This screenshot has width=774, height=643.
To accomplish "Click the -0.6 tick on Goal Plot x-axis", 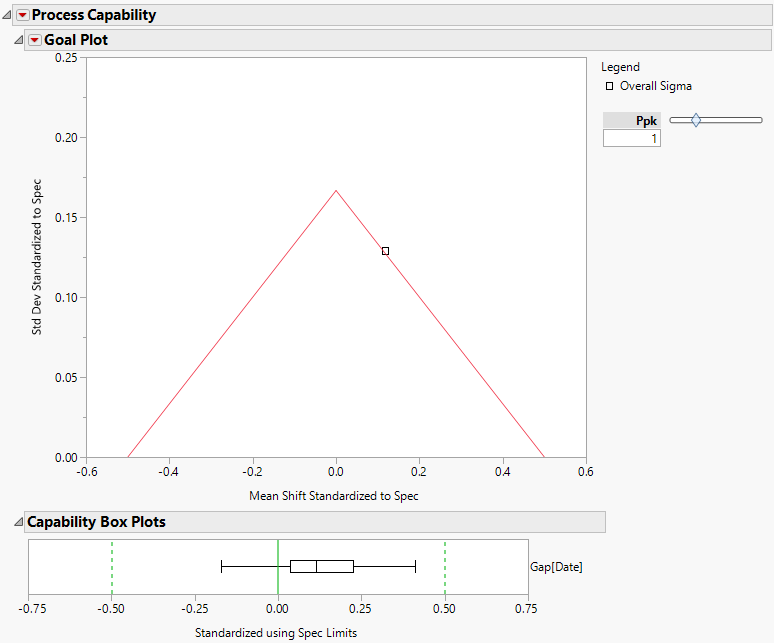I will (x=87, y=472).
